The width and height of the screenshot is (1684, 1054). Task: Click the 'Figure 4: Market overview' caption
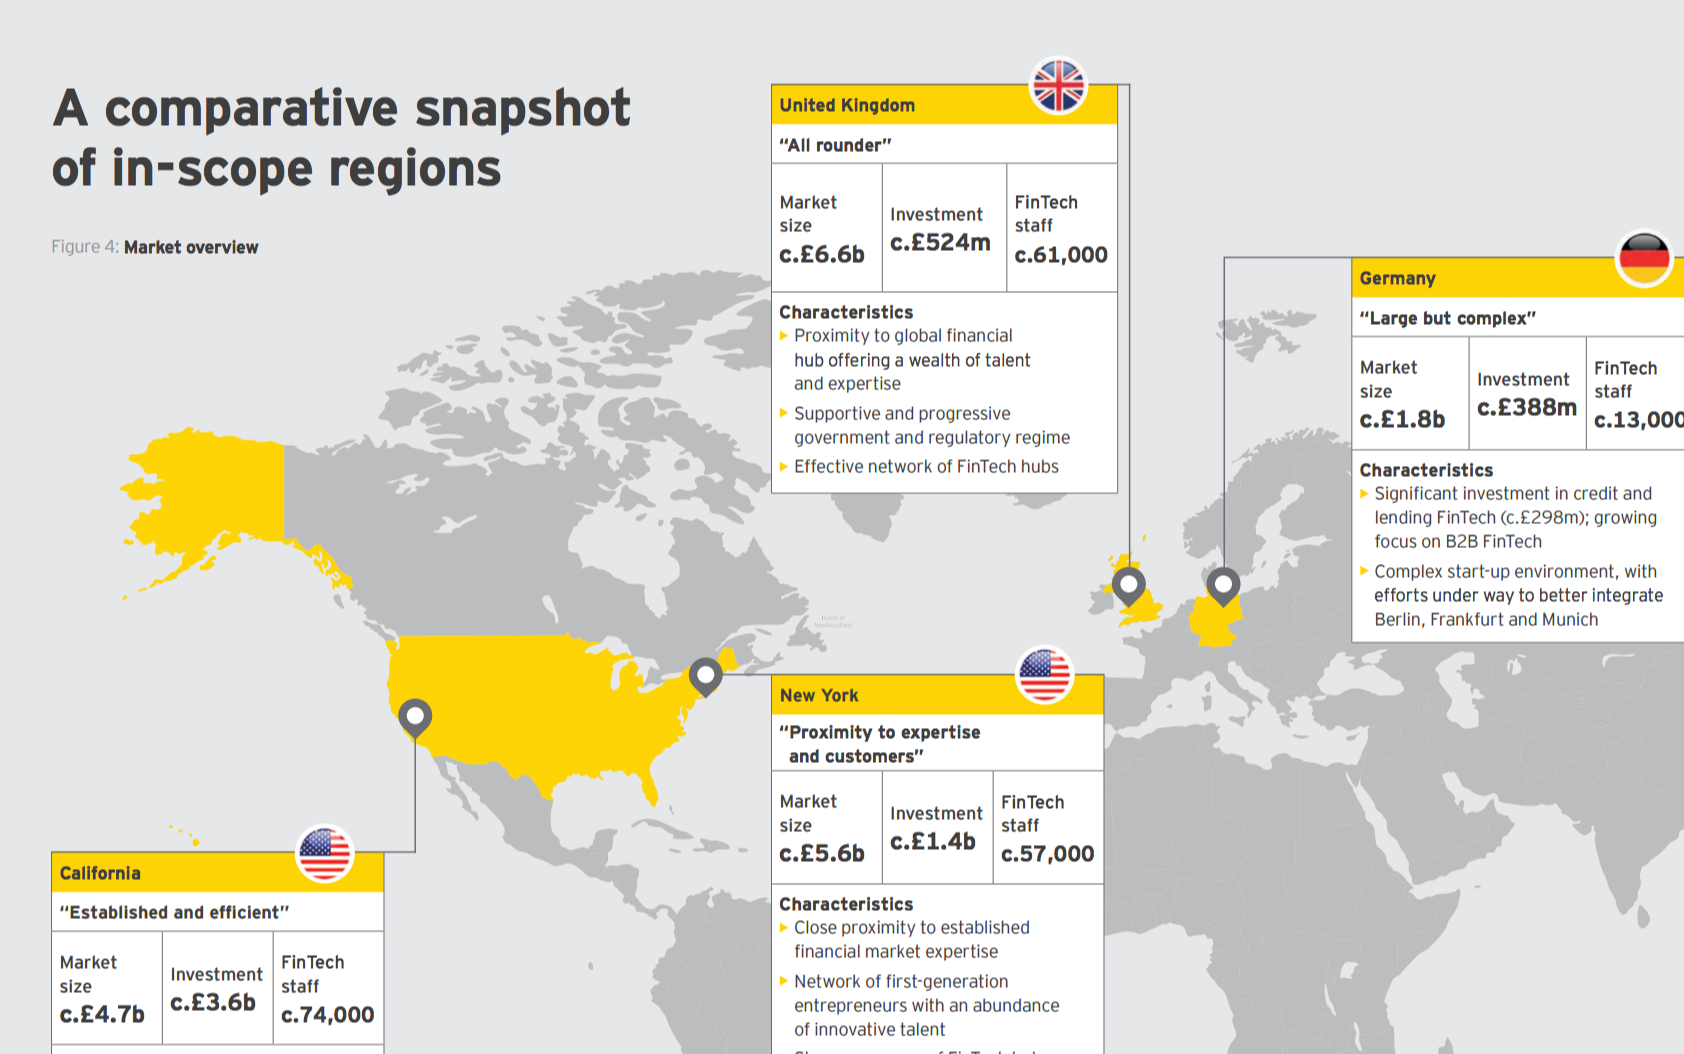click(155, 247)
